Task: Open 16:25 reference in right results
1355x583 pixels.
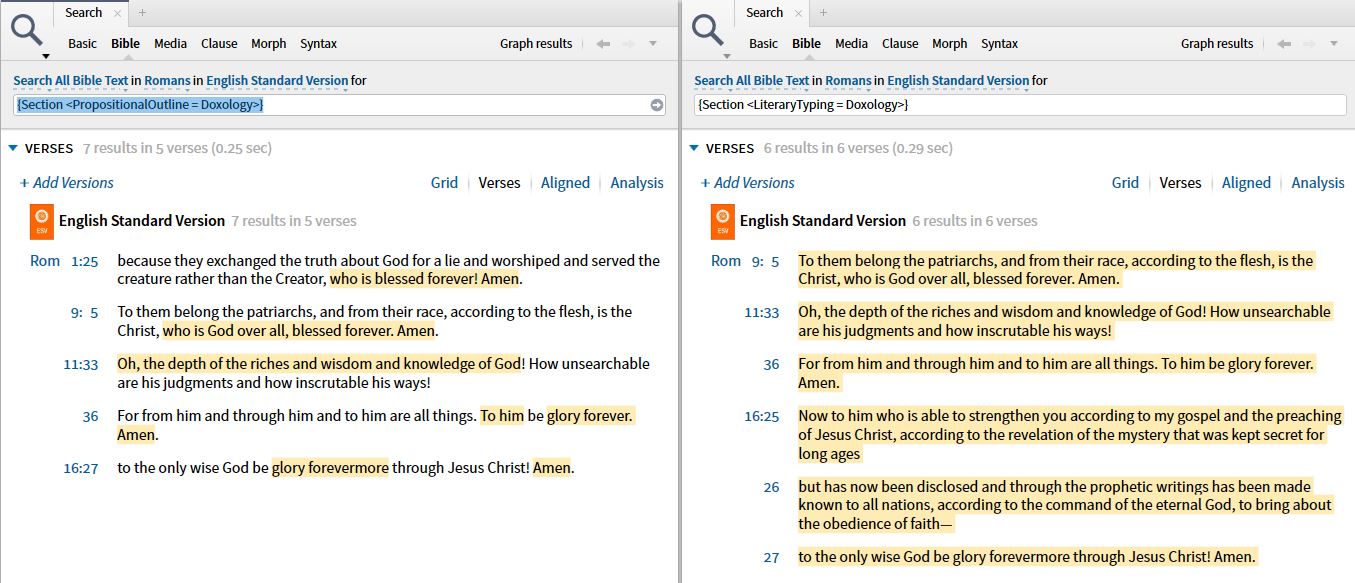Action: click(762, 416)
